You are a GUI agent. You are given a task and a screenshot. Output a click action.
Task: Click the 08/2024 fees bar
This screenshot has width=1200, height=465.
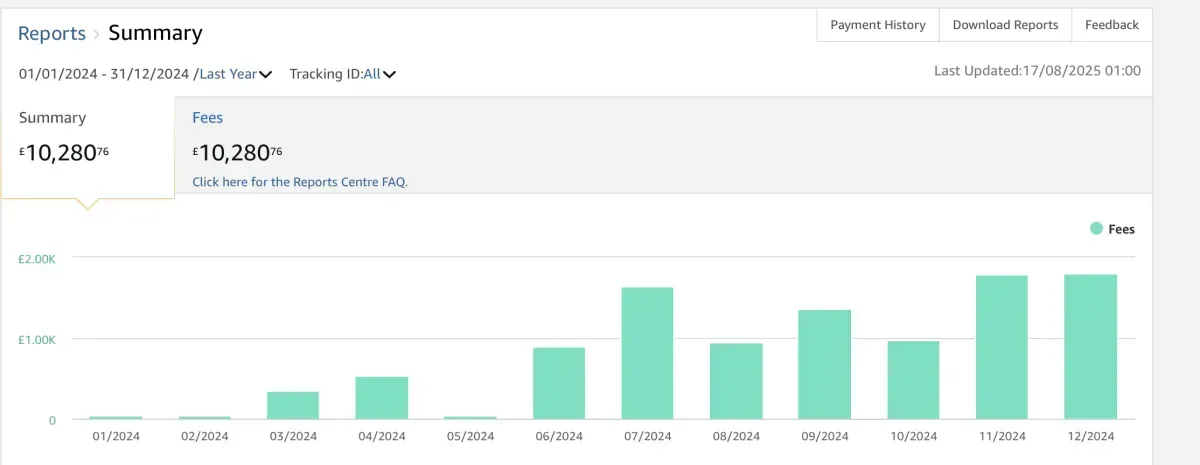[736, 381]
